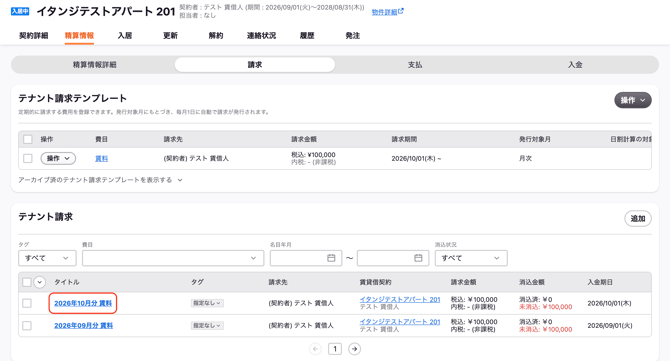Open the 2026年10月分 賃料 invoice link
Screen dimensions: 670x361
(x=83, y=303)
